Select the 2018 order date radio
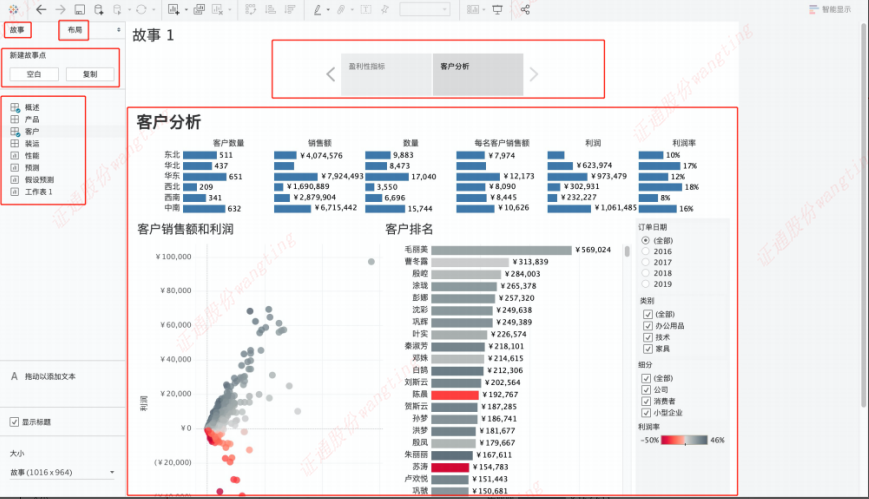Image resolution: width=869 pixels, height=499 pixels. (x=645, y=273)
